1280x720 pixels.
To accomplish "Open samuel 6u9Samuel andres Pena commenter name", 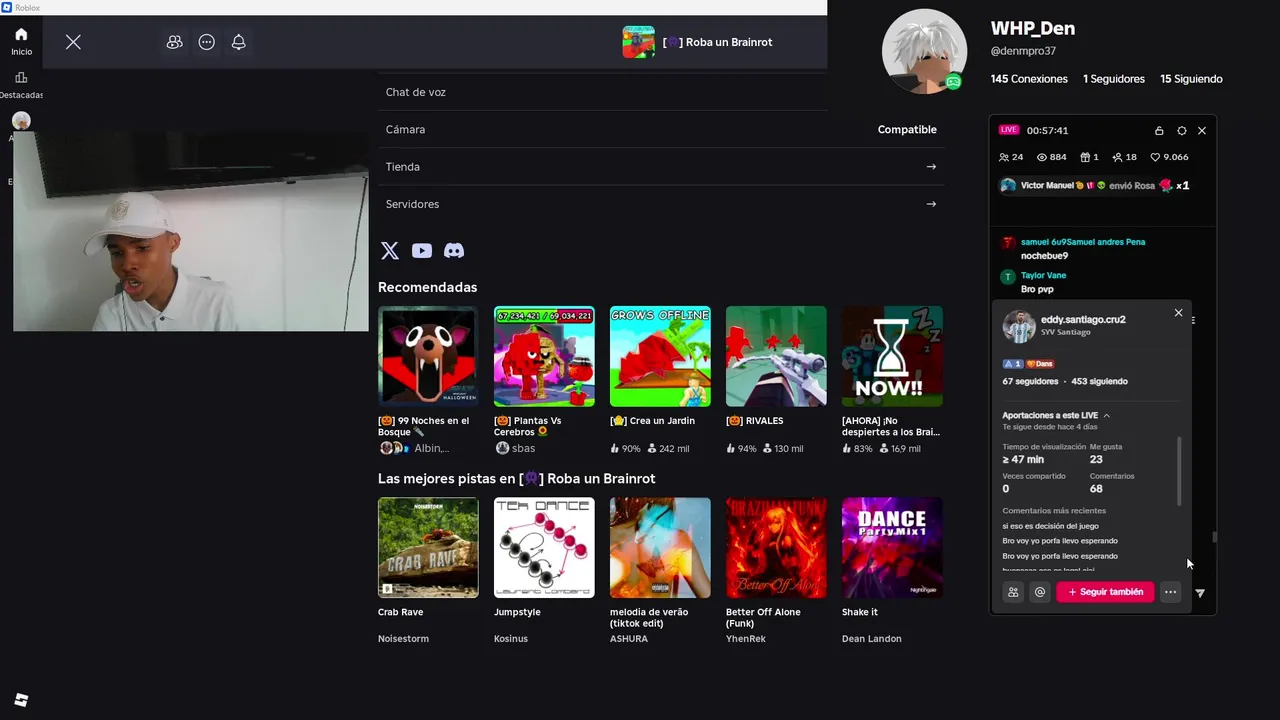I will [1083, 242].
